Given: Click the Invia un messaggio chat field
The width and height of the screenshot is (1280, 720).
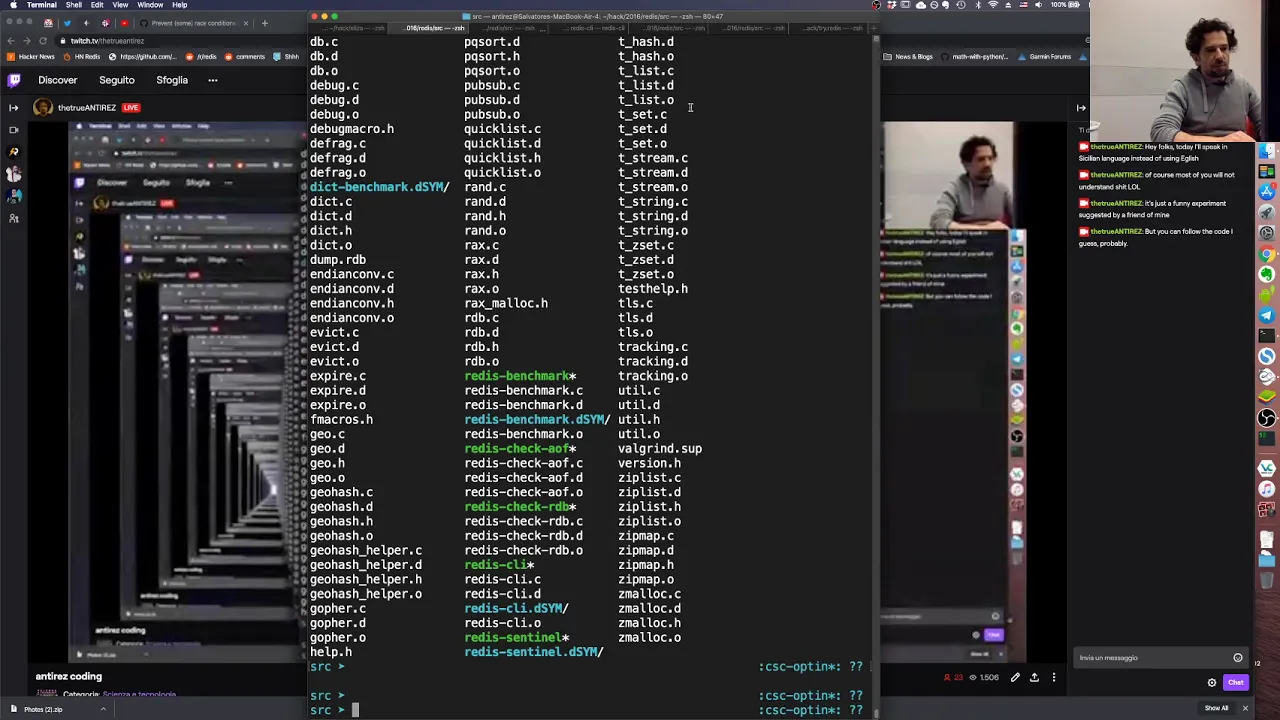Looking at the screenshot, I should pyautogui.click(x=1160, y=658).
